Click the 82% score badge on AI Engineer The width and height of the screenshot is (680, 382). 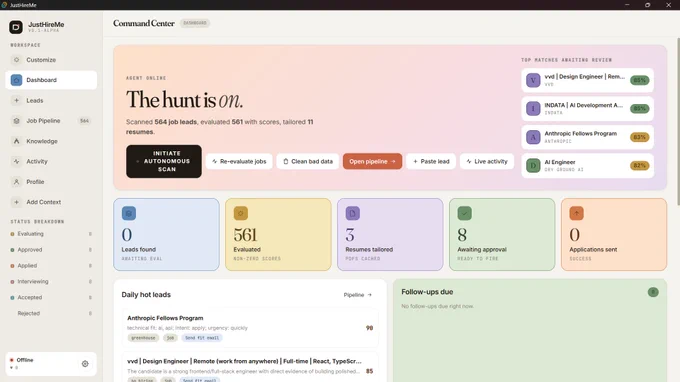pyautogui.click(x=640, y=166)
